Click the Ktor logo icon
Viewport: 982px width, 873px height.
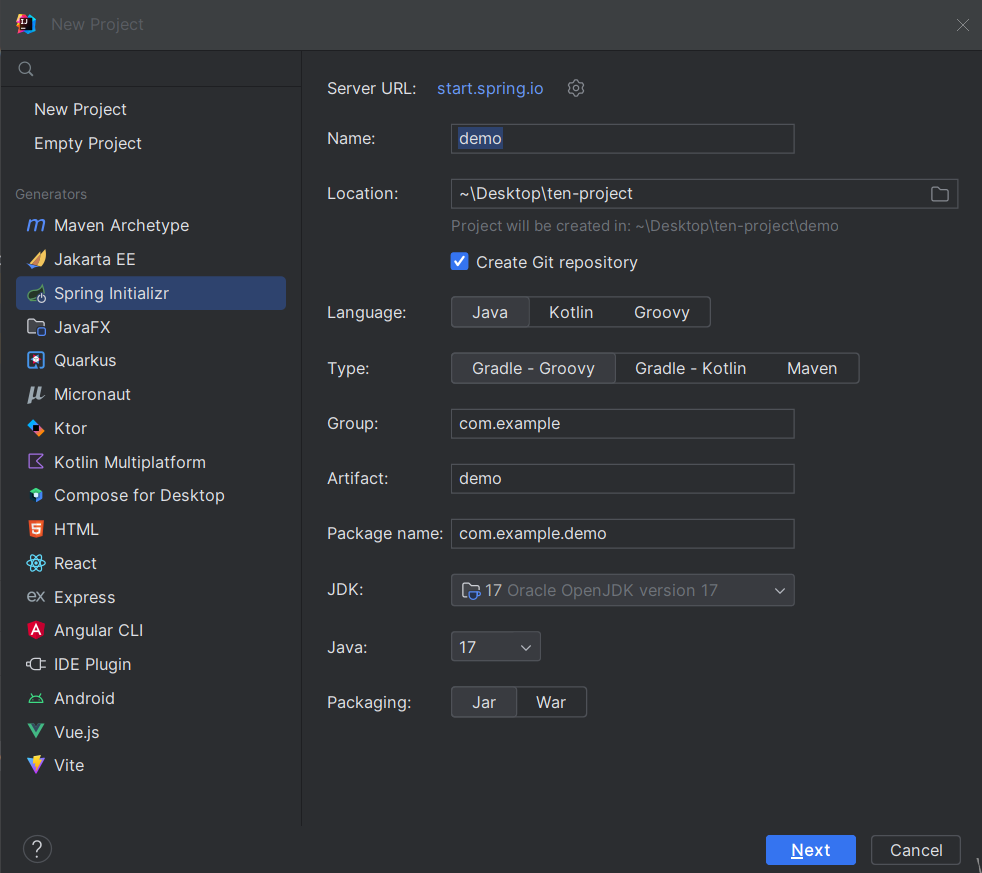(36, 428)
